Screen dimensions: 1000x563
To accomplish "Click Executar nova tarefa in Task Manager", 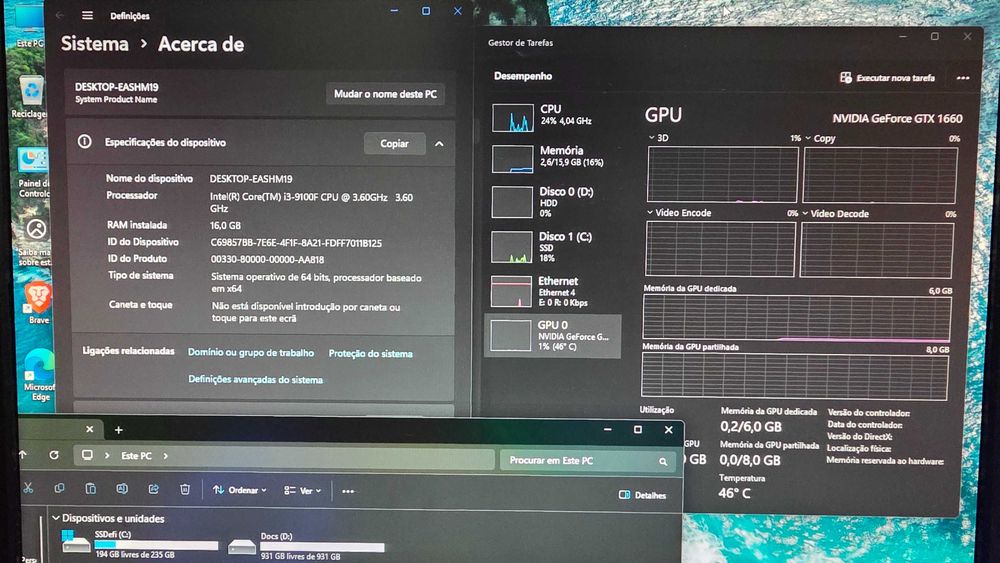I will point(887,78).
